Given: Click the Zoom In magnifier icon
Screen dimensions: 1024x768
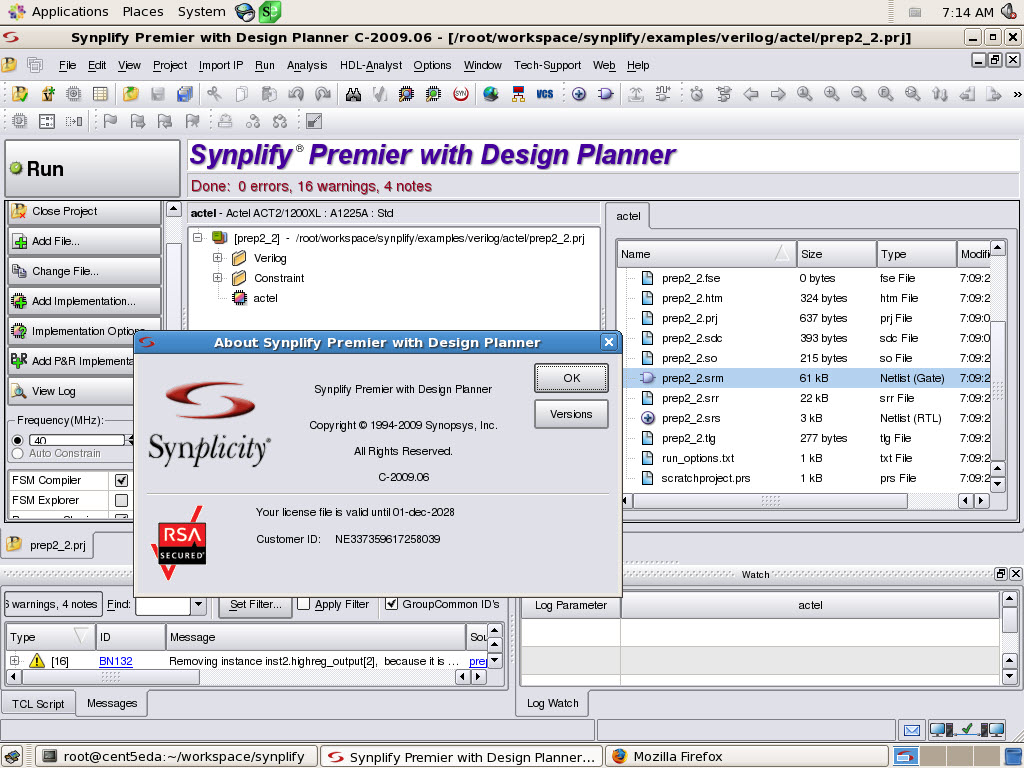Looking at the screenshot, I should (831, 94).
